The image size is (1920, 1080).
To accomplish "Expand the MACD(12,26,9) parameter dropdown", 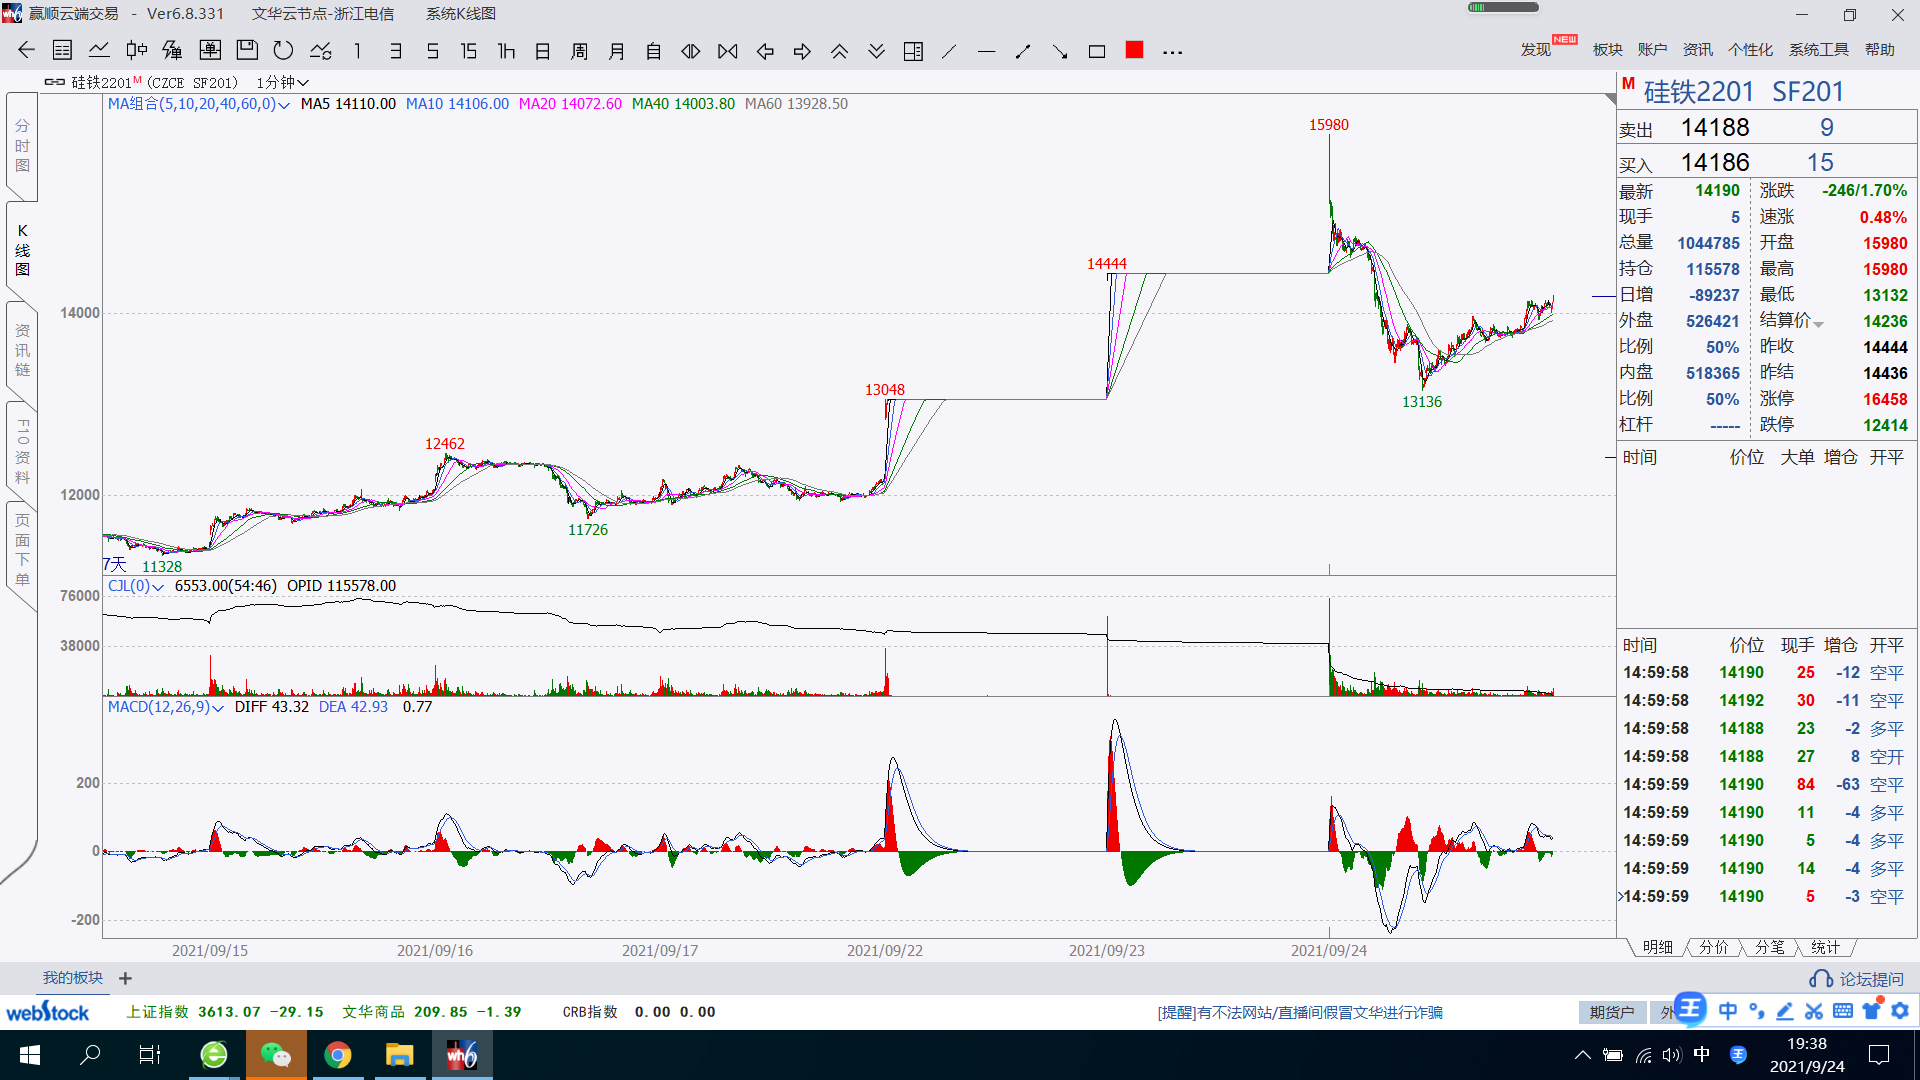I will (x=218, y=708).
